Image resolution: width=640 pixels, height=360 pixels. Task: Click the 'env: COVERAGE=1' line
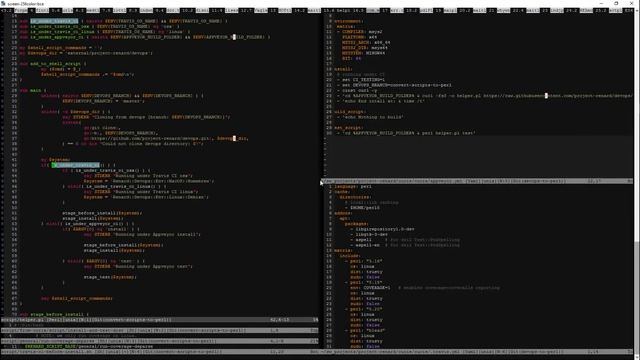(x=370, y=287)
